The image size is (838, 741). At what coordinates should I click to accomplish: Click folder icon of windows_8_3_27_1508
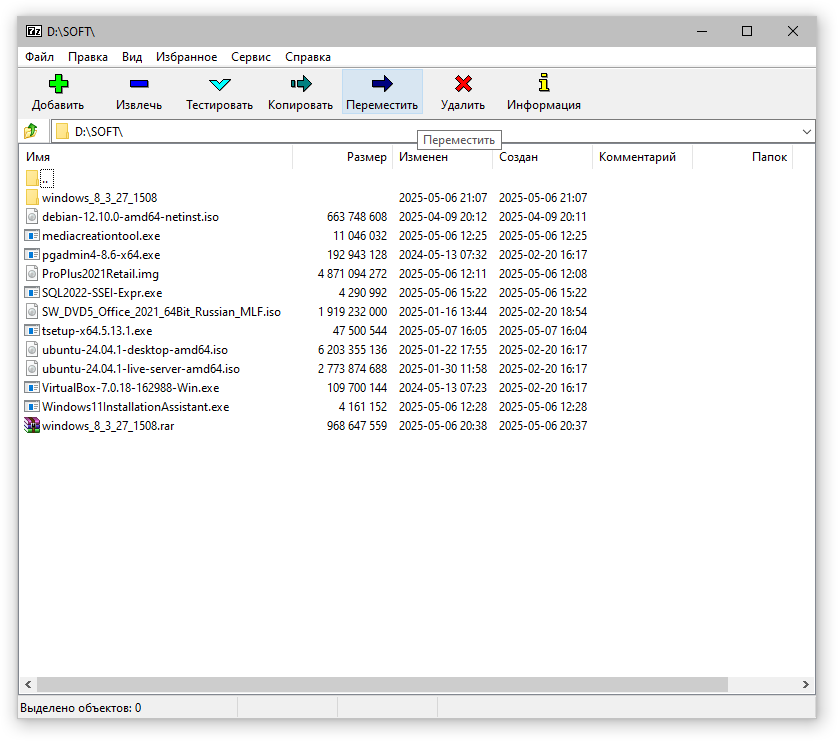(32, 198)
